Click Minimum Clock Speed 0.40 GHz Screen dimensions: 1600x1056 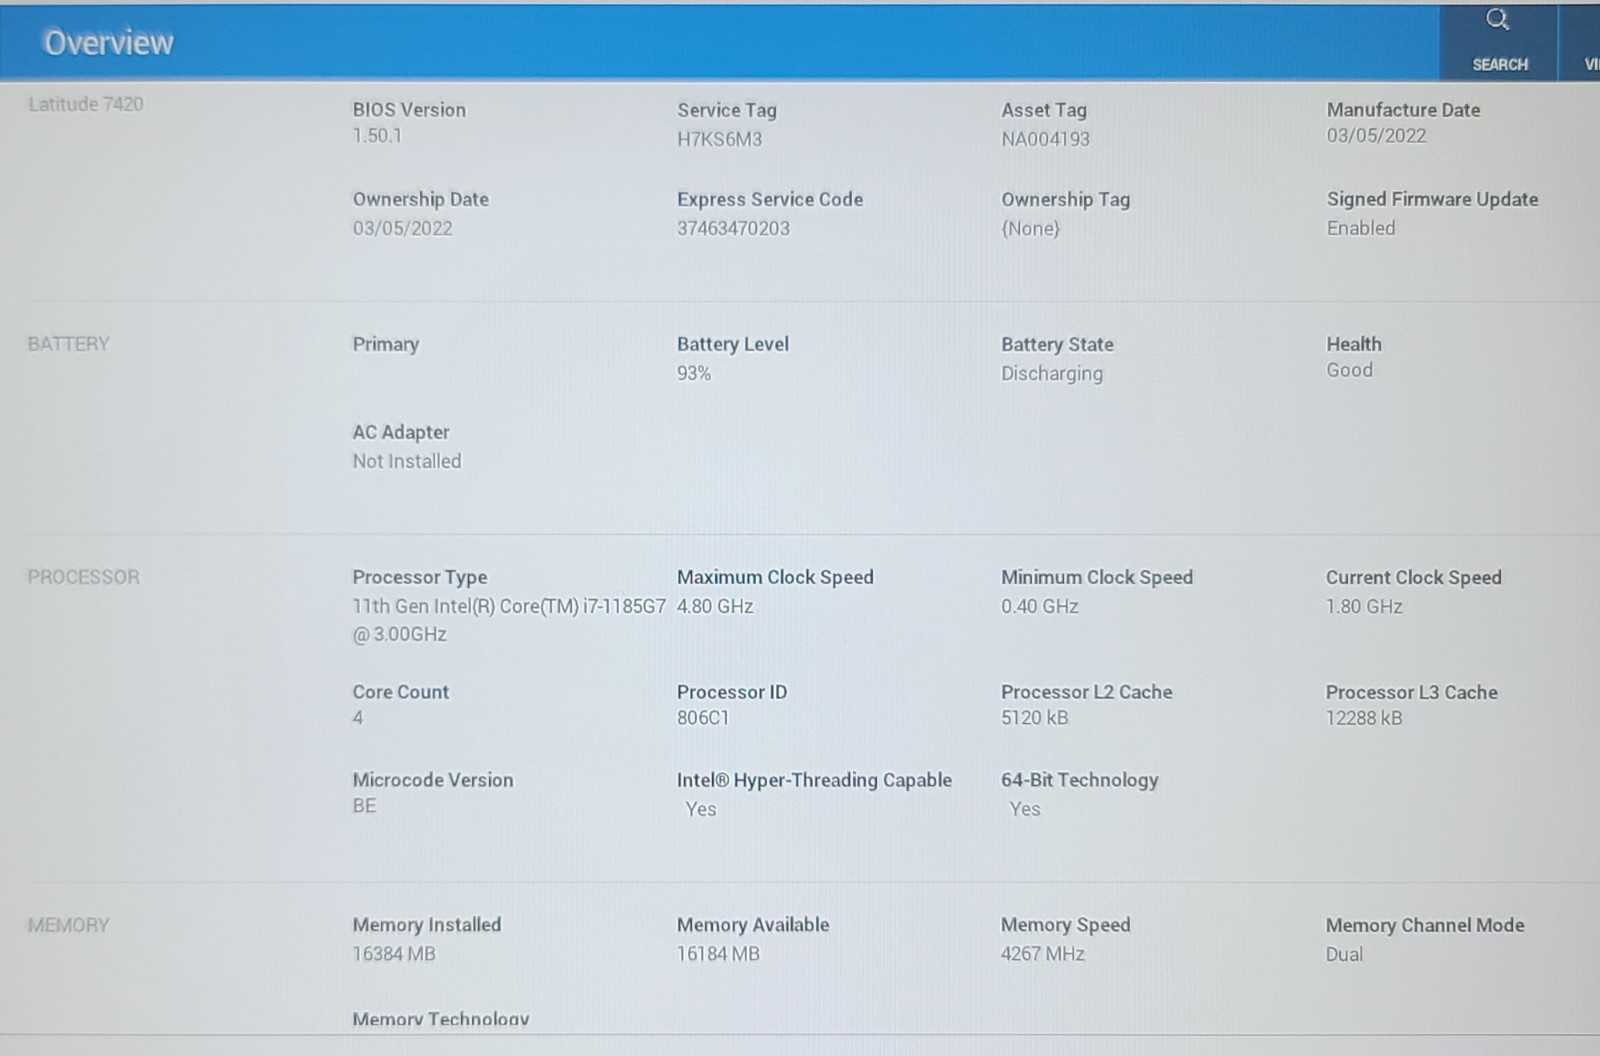1040,606
